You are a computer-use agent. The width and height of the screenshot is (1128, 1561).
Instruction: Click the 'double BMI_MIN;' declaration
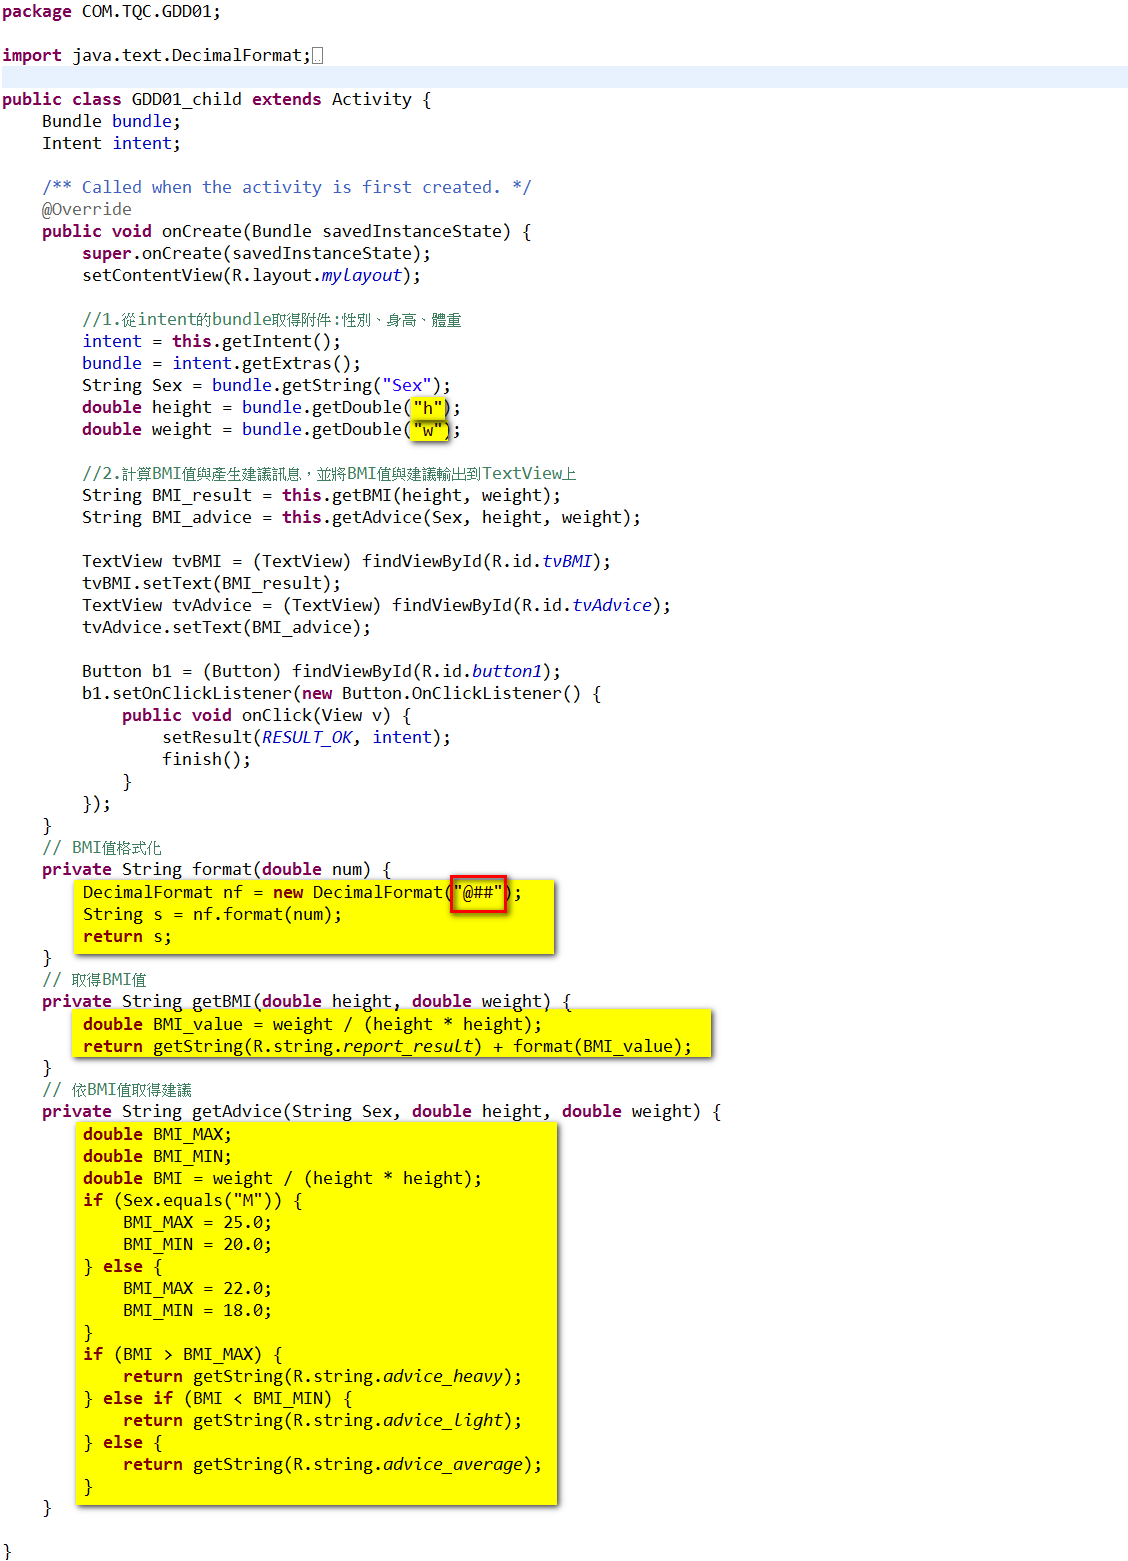[x=157, y=1157]
